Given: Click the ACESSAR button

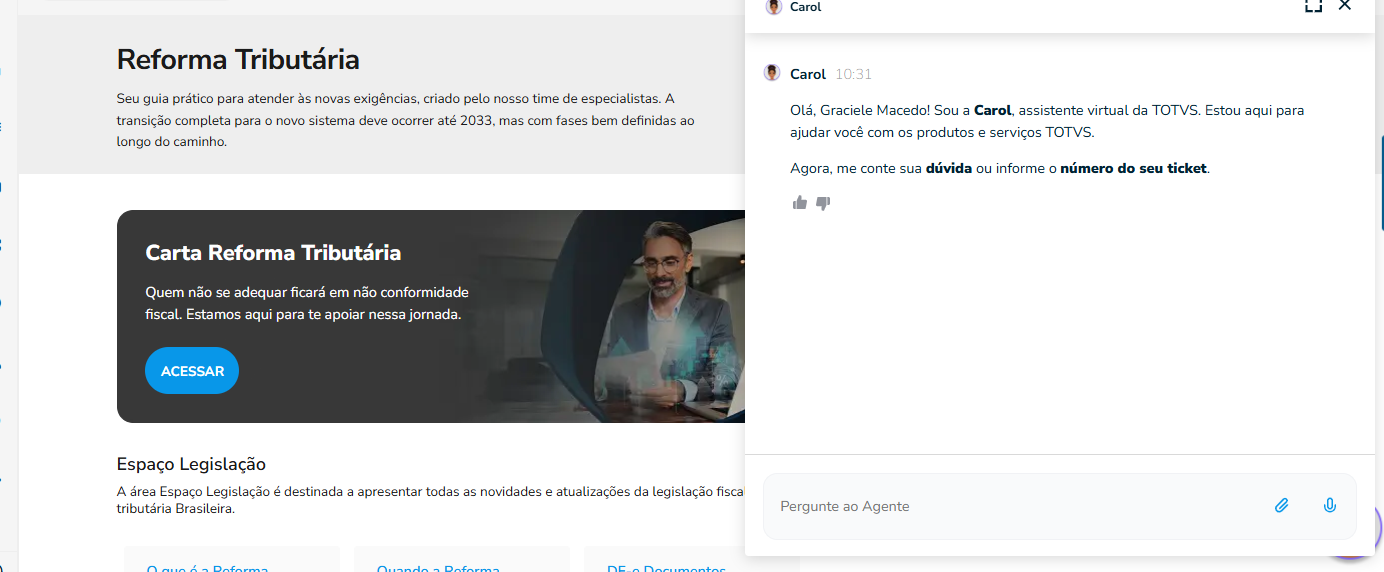Looking at the screenshot, I should 192,371.
